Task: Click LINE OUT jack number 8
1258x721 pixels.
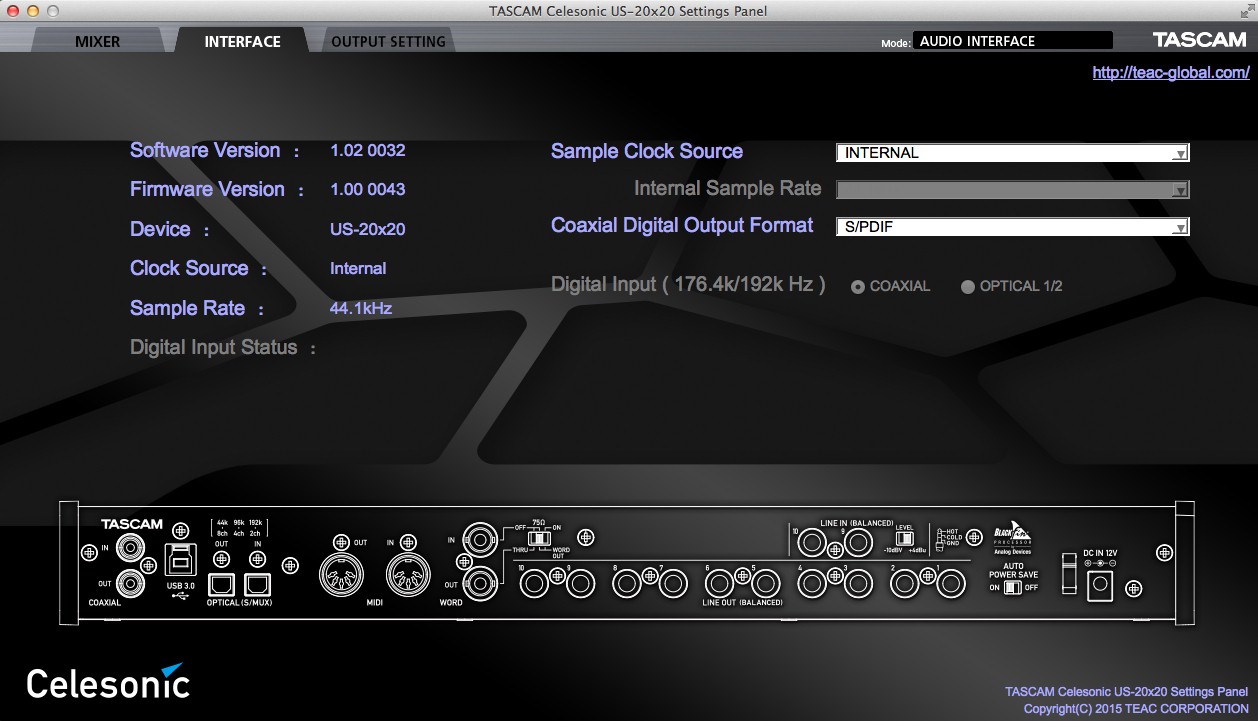Action: (627, 583)
